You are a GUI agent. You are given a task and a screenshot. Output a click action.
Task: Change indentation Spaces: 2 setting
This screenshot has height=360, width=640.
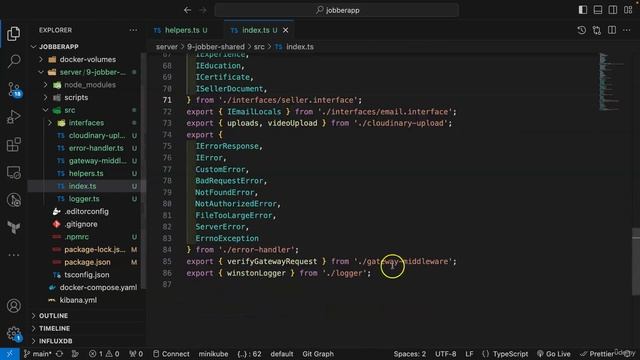click(409, 354)
